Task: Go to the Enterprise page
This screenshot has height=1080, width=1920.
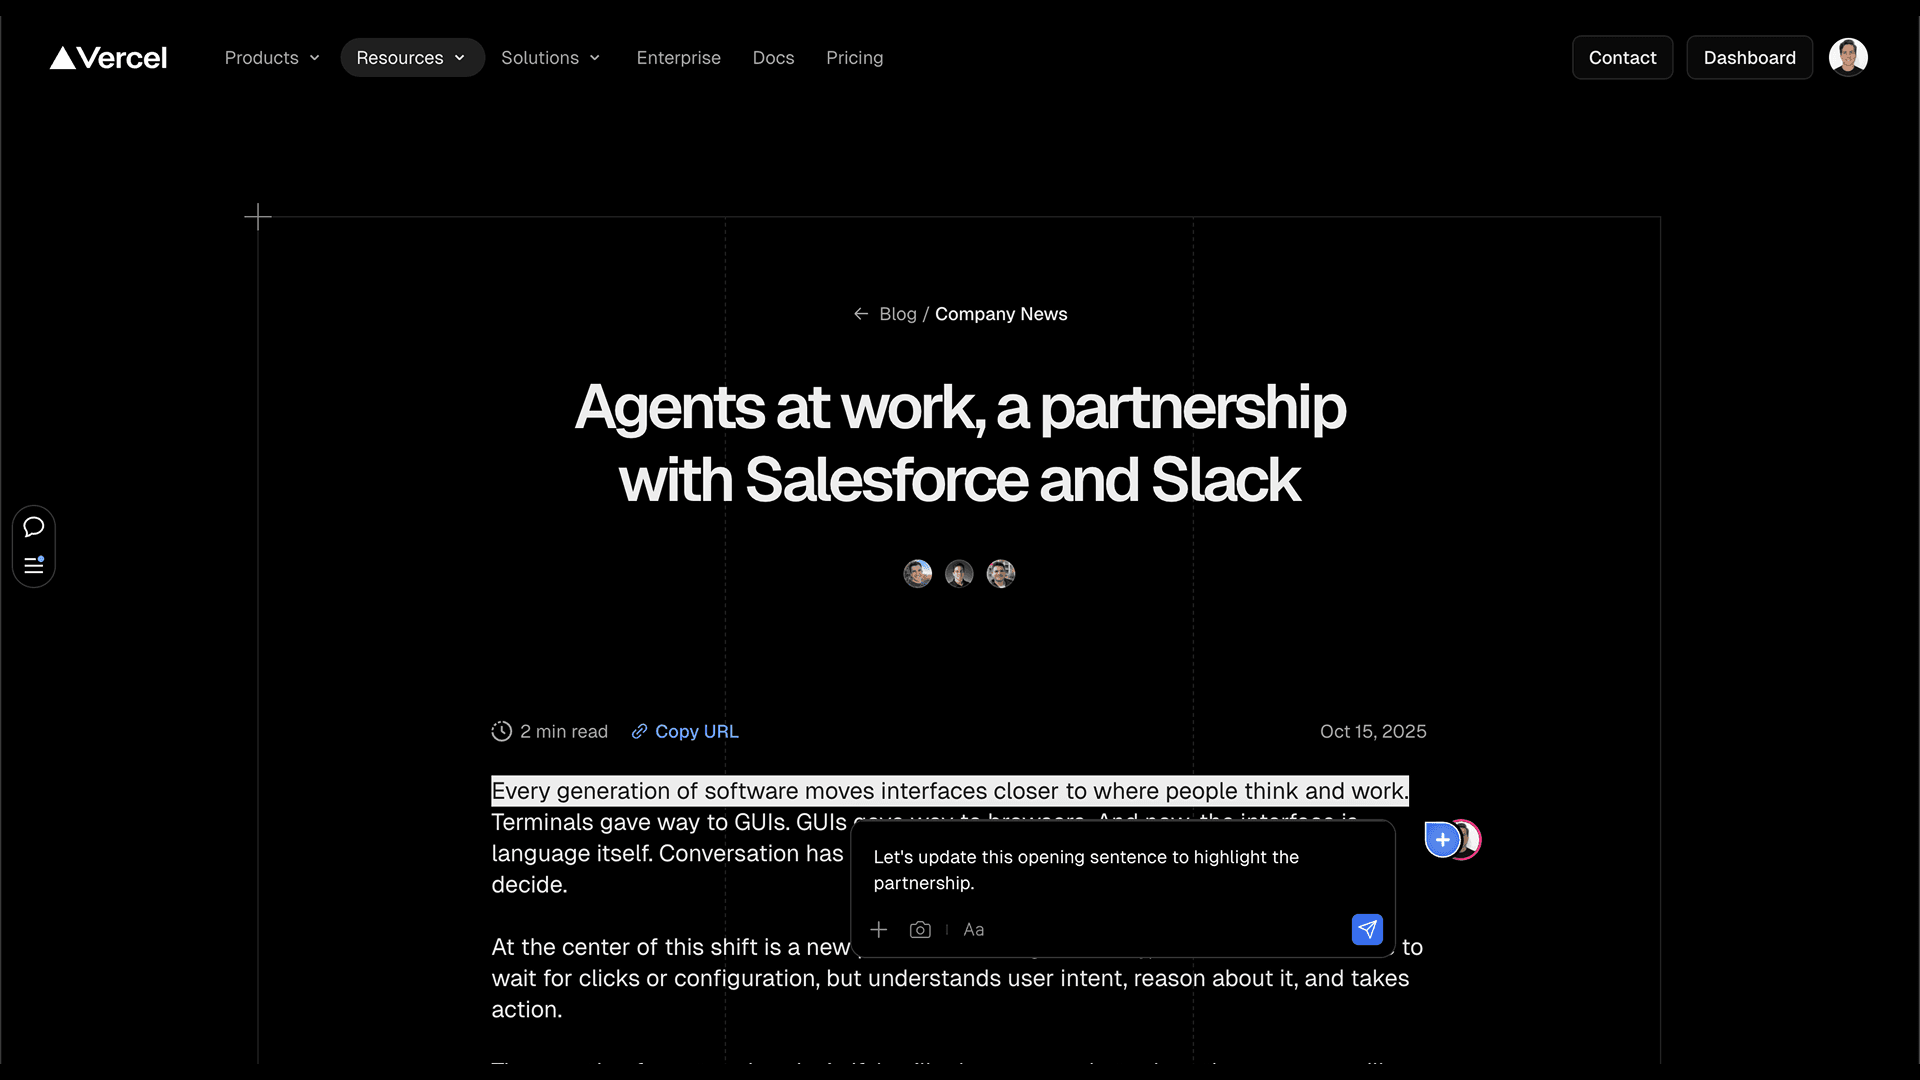Action: click(x=678, y=58)
